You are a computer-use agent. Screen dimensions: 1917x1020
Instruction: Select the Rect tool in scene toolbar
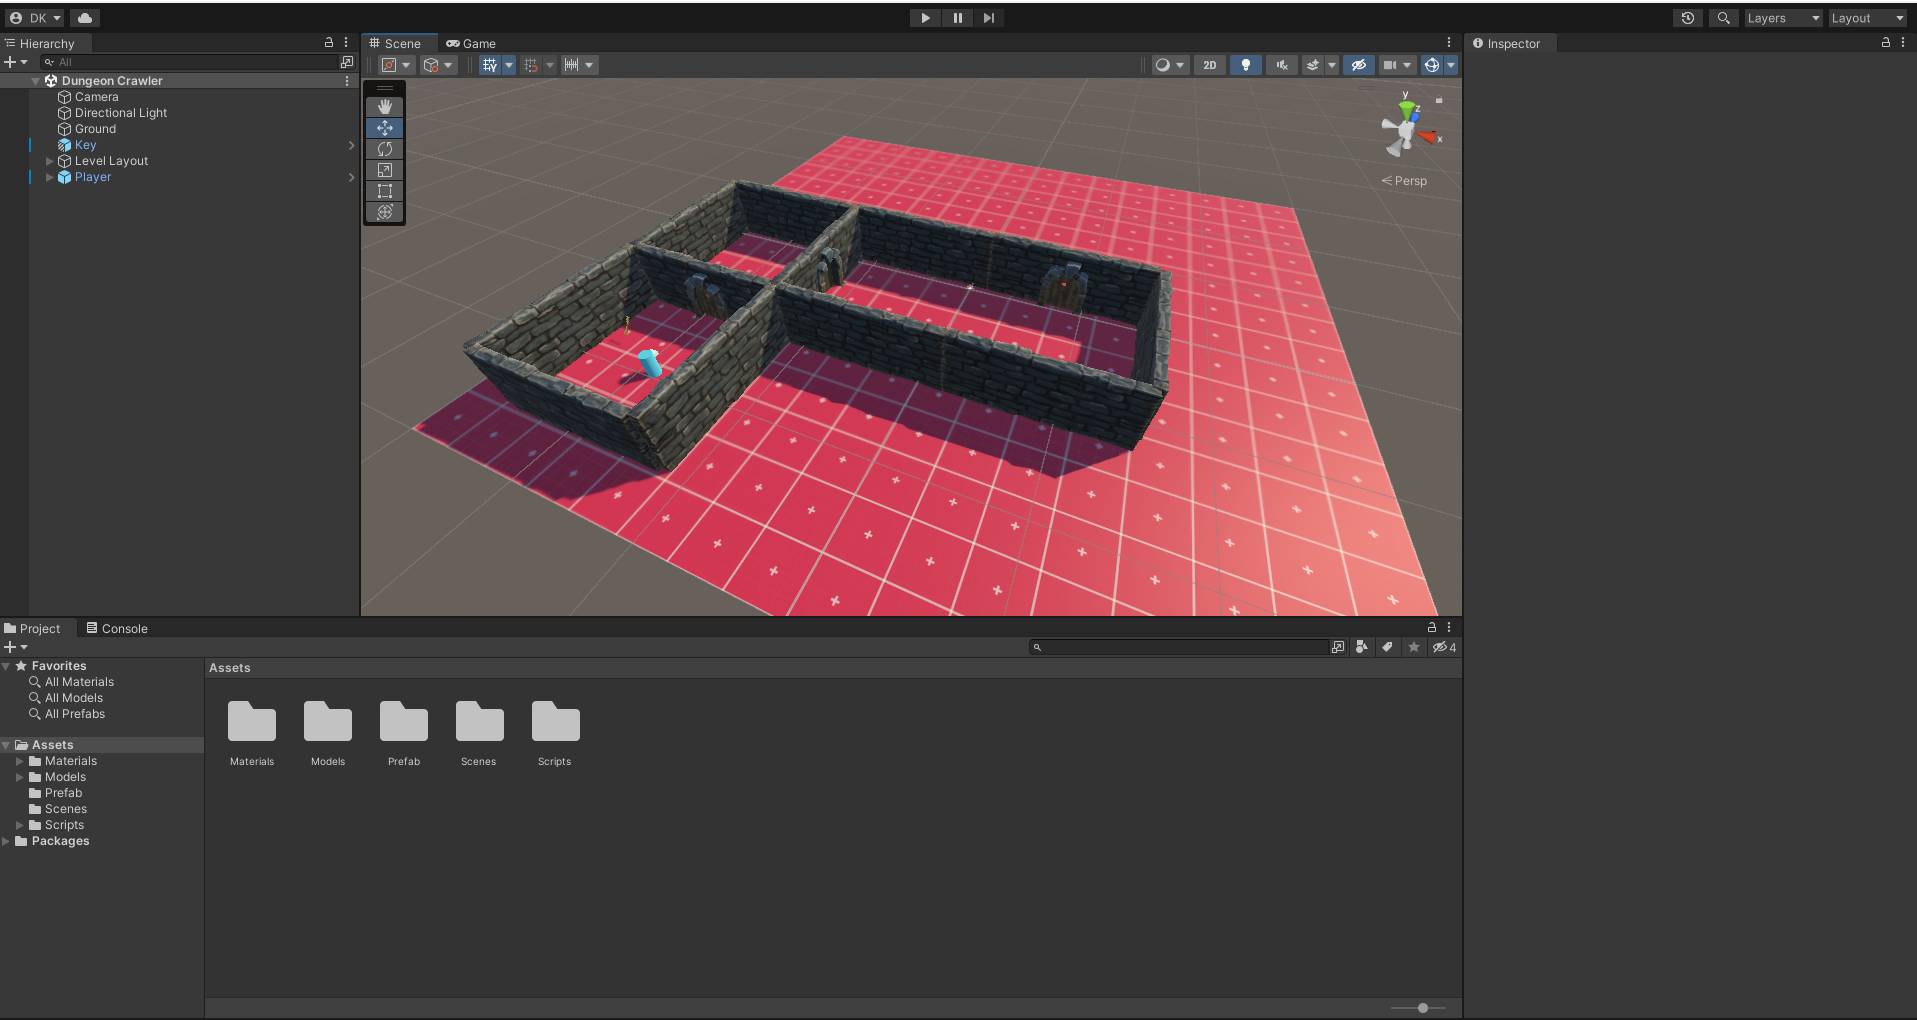[385, 191]
